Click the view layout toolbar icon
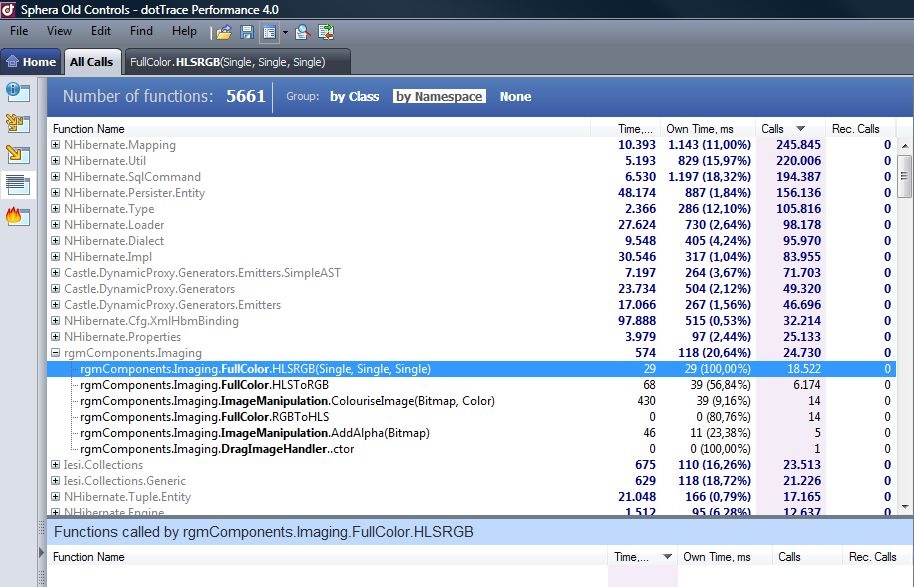Screen dimensions: 914x587 pos(269,32)
